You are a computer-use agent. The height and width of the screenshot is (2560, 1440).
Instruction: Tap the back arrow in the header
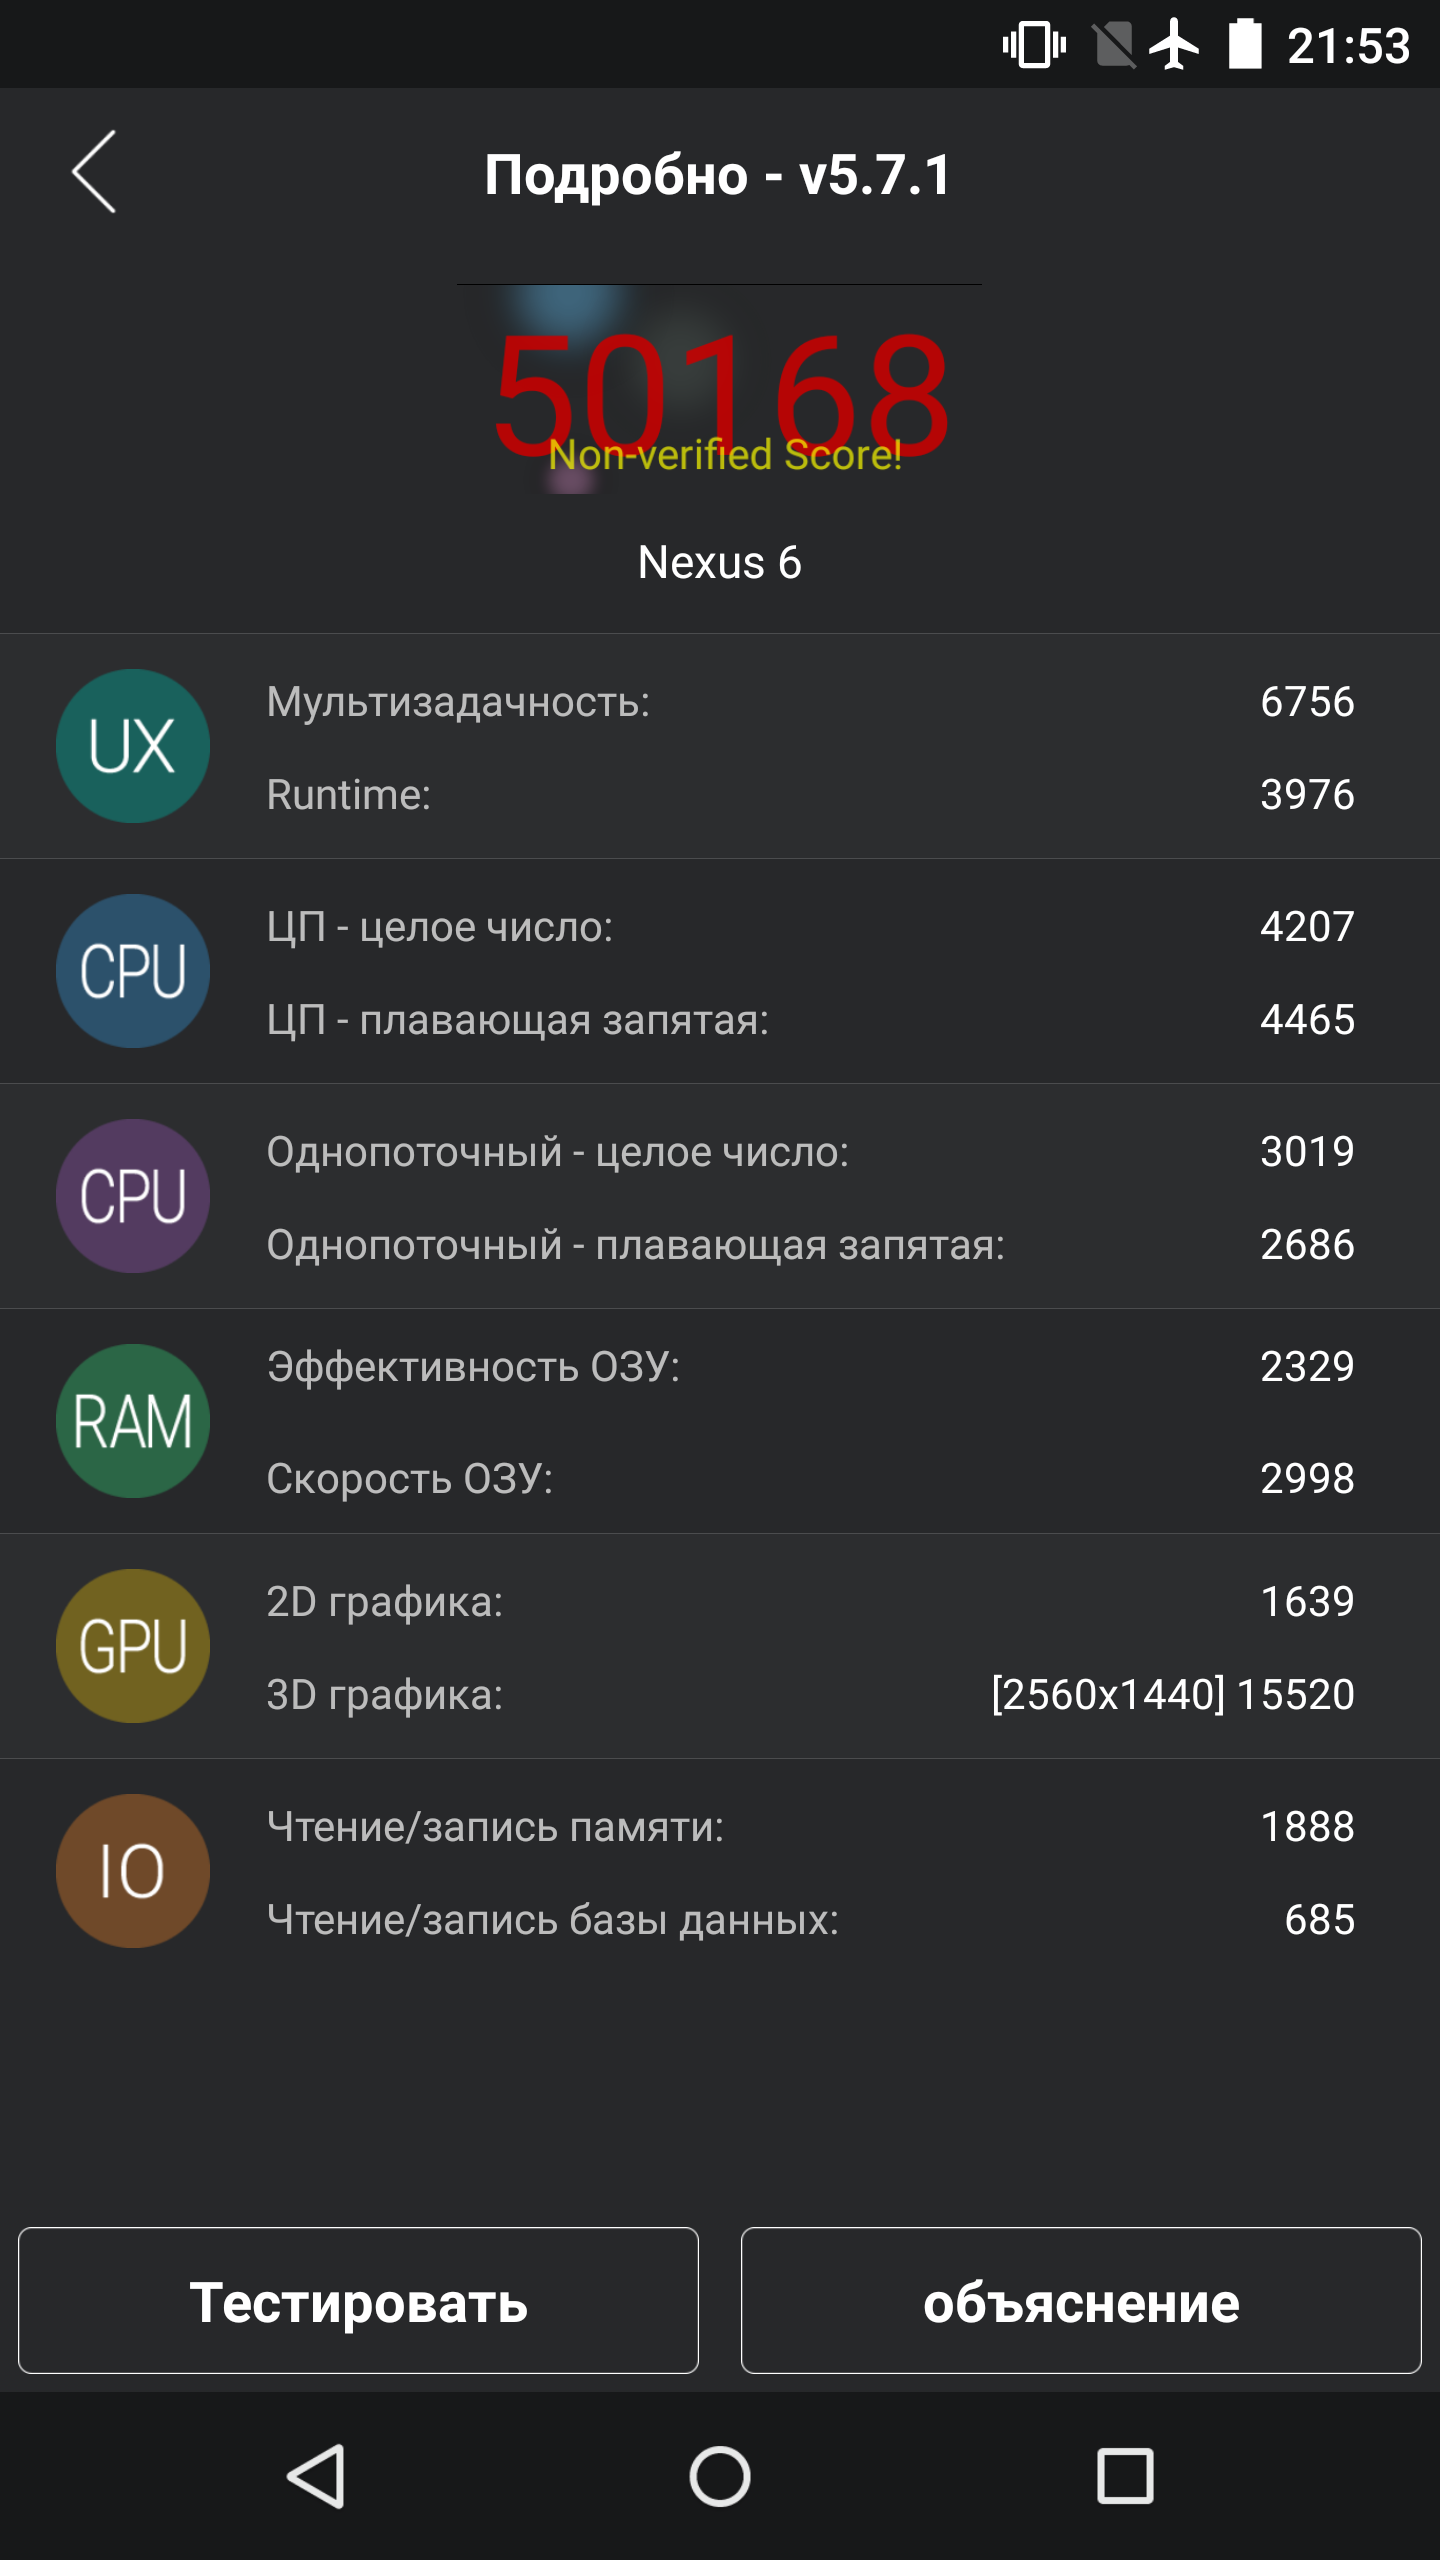tap(94, 172)
